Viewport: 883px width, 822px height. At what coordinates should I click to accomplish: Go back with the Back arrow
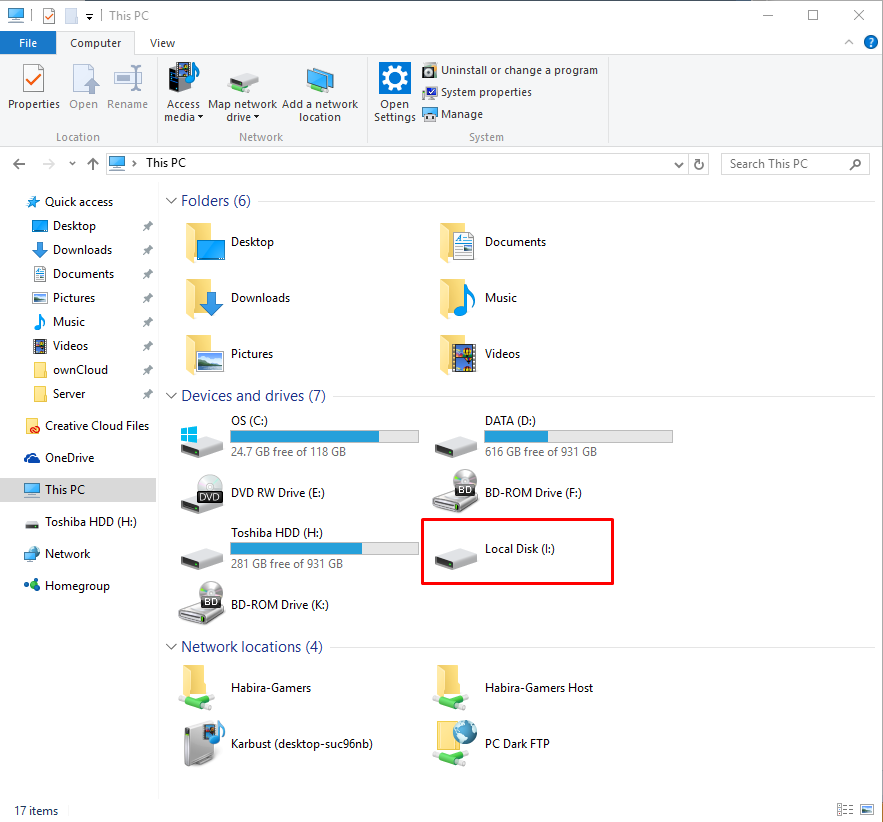19,164
